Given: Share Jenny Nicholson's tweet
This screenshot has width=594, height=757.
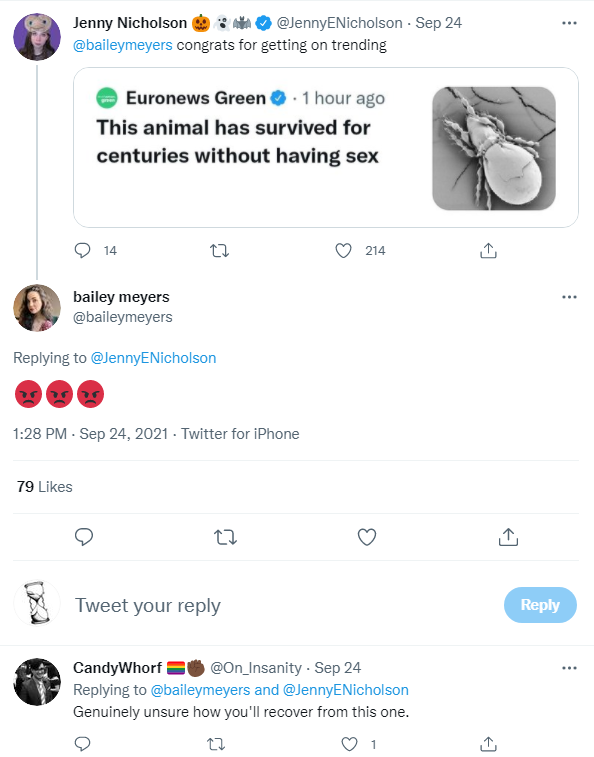Looking at the screenshot, I should pyautogui.click(x=488, y=251).
